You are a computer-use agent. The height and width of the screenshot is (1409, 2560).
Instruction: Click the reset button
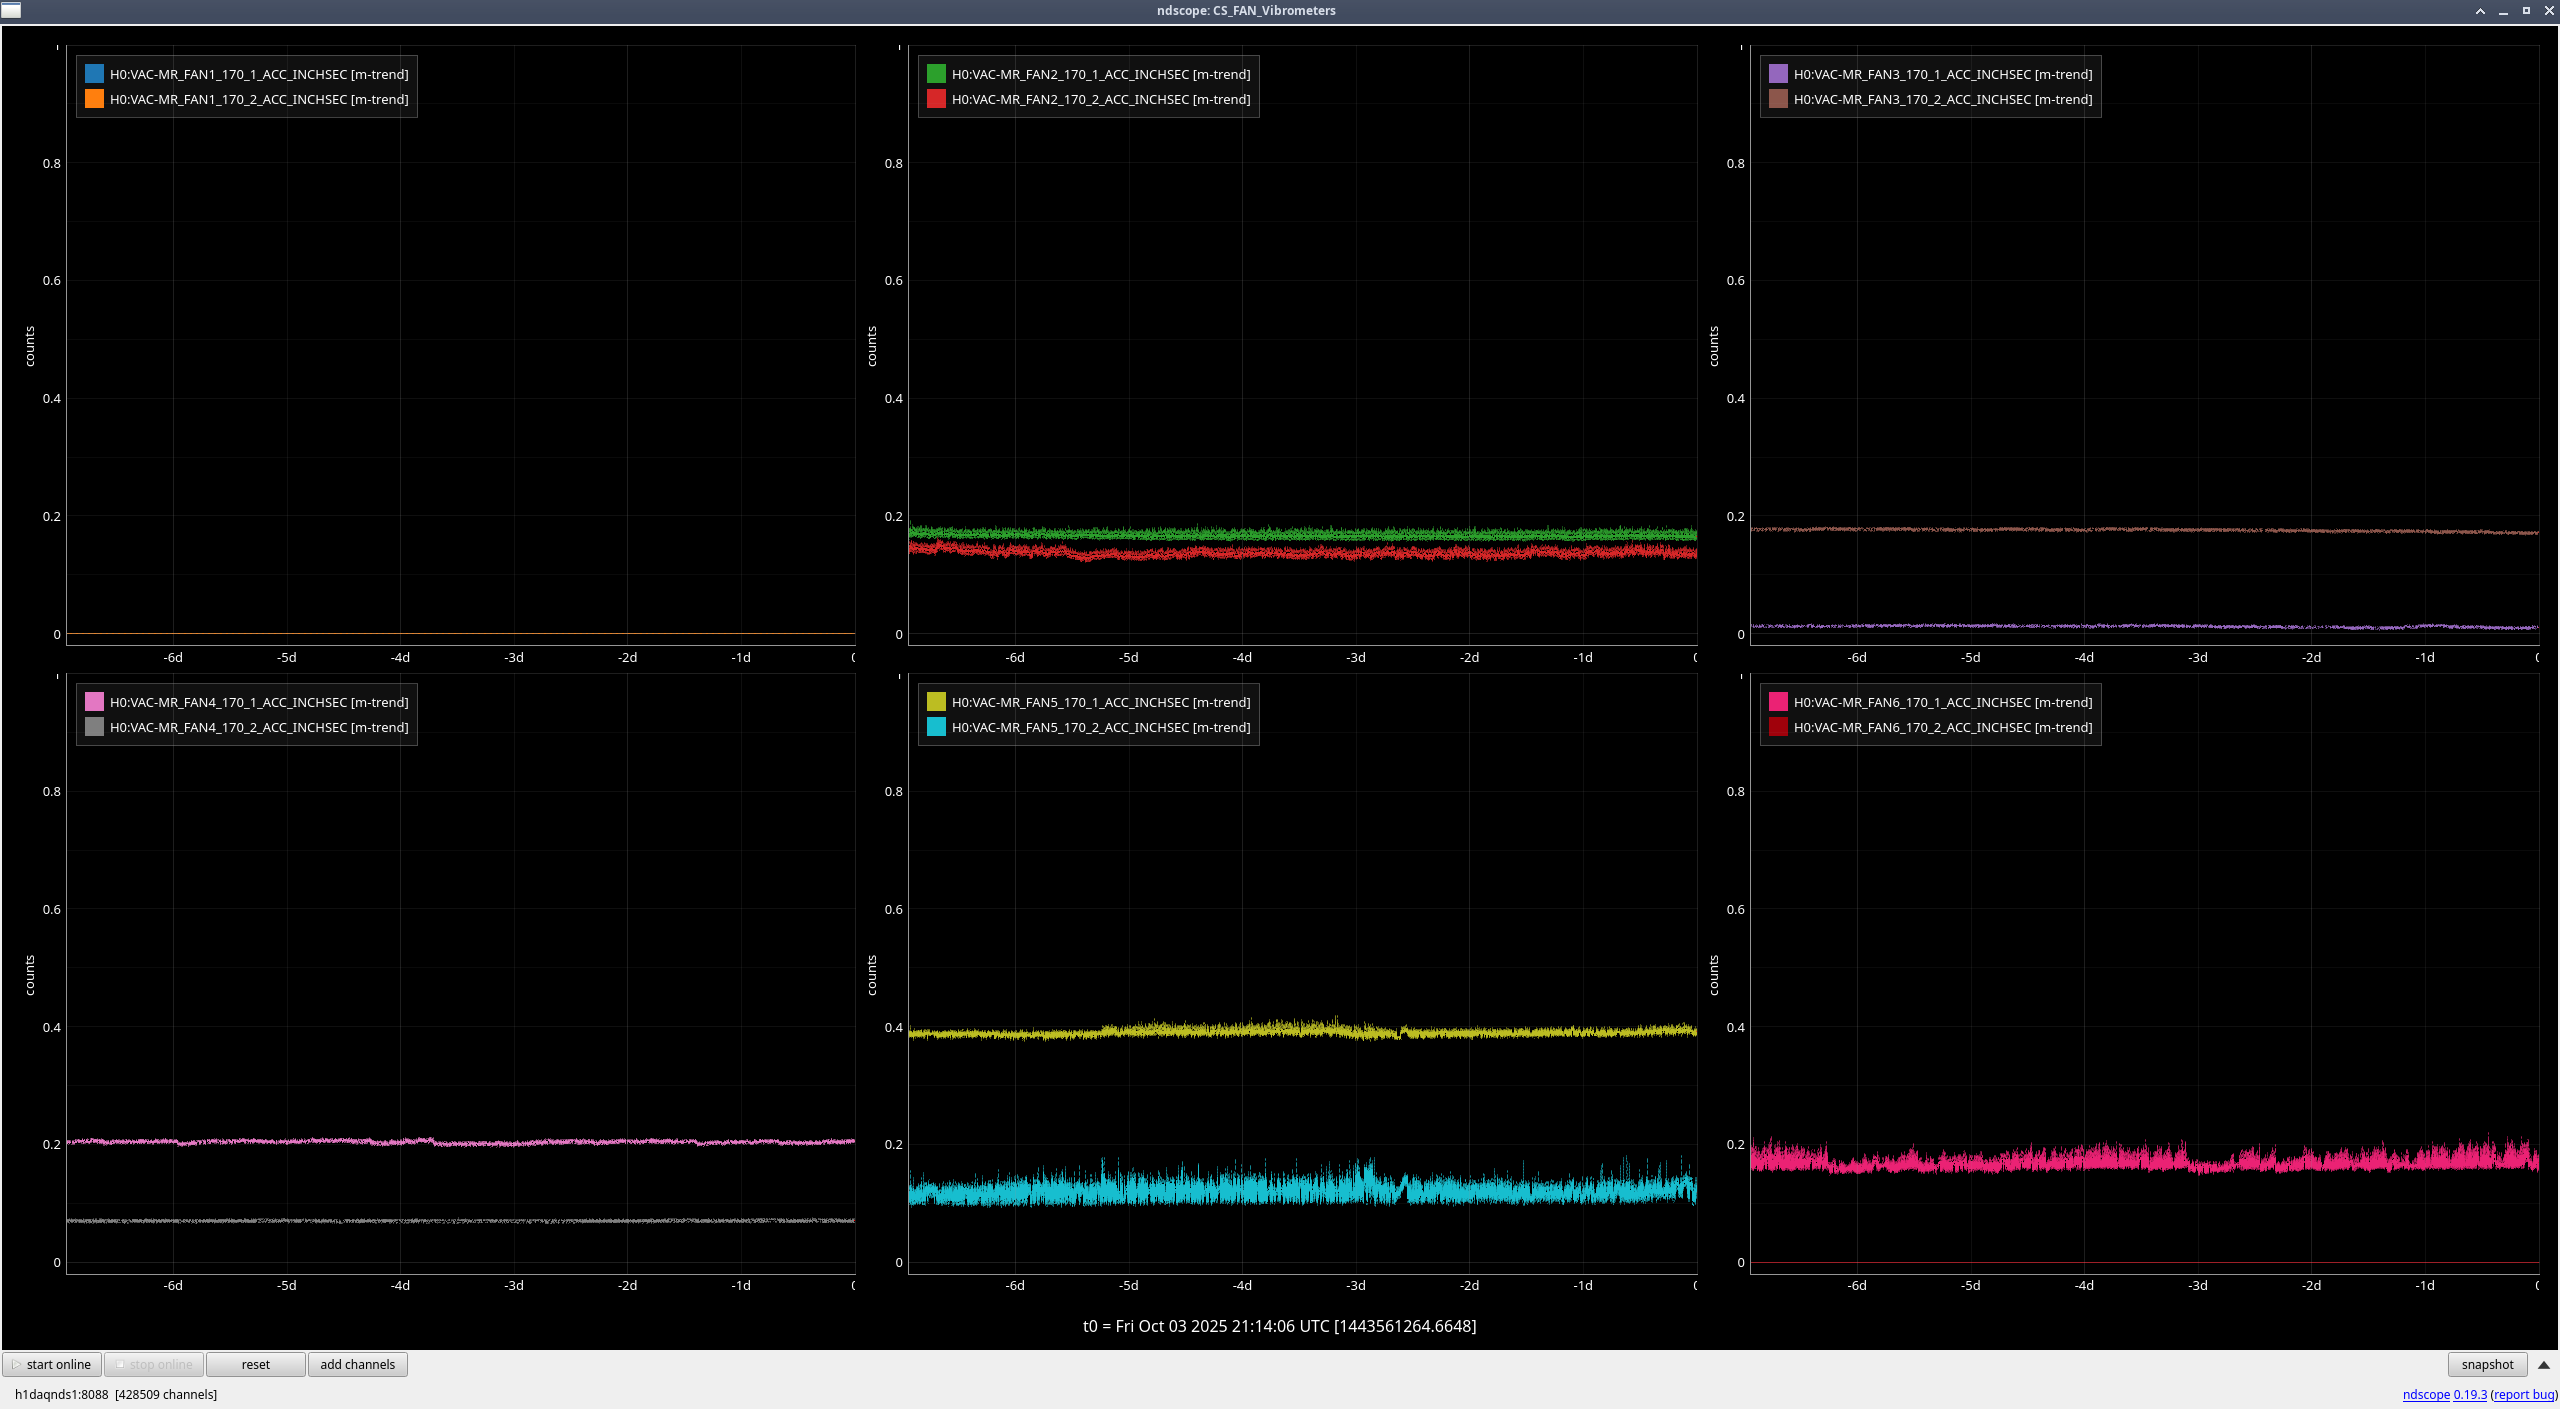click(255, 1365)
